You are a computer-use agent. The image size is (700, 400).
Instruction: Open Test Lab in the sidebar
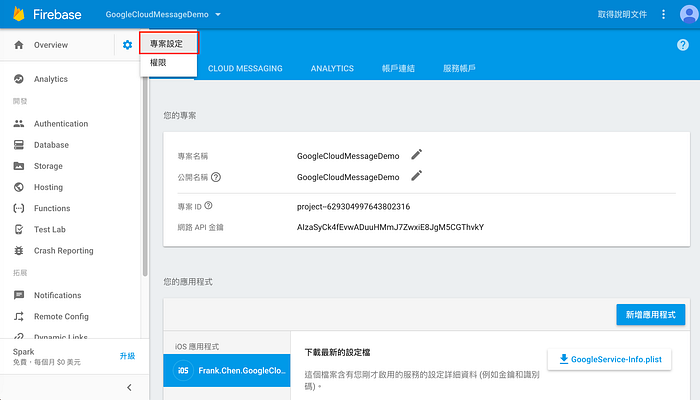(50, 229)
